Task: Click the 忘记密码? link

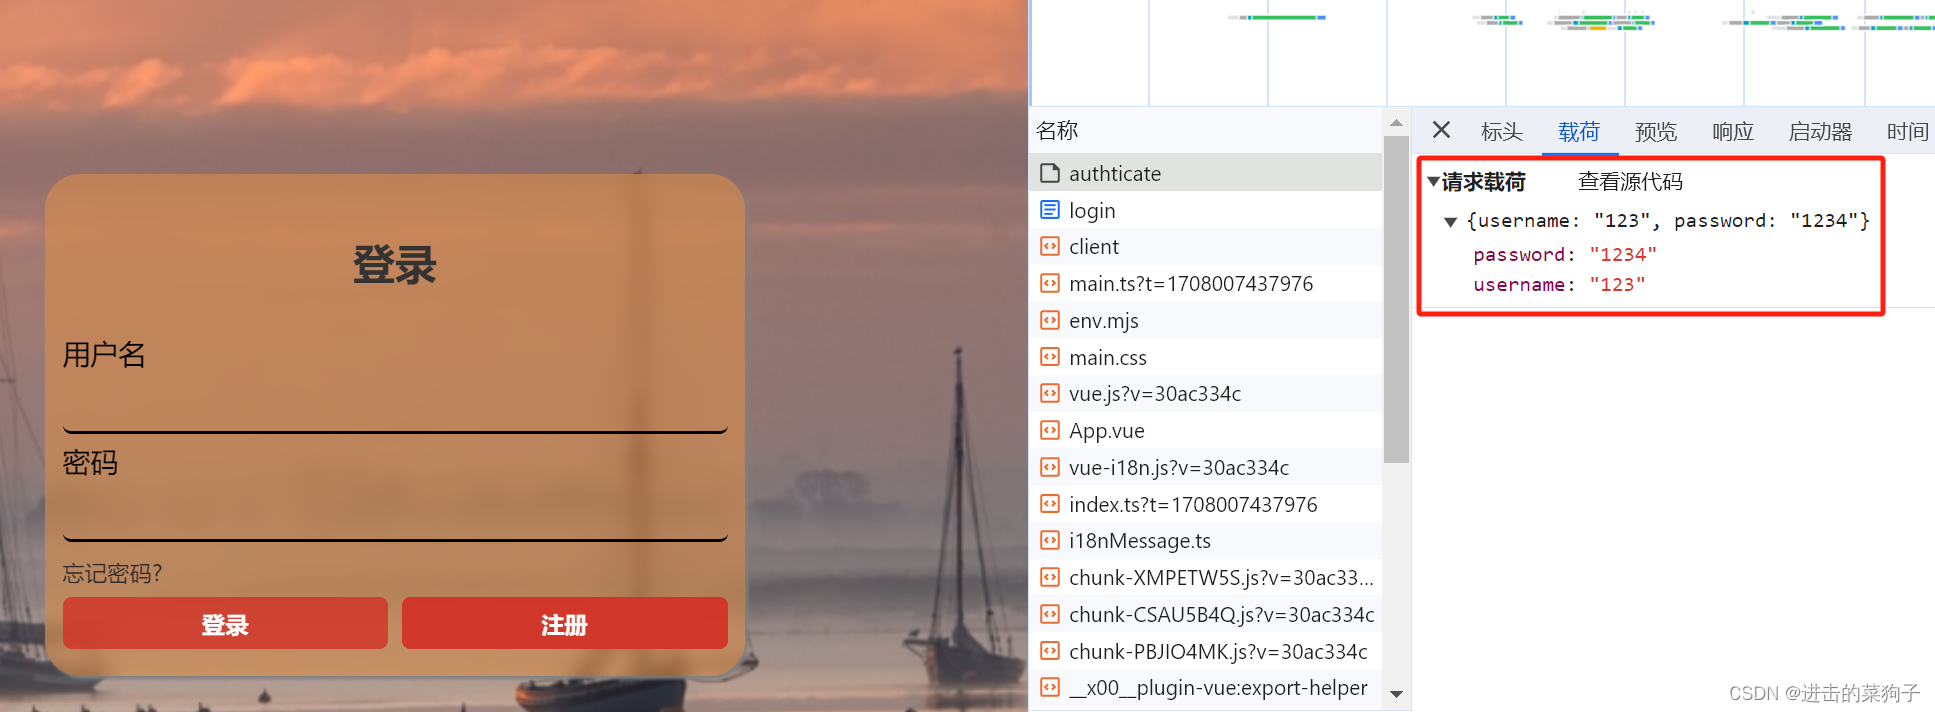Action: (112, 574)
